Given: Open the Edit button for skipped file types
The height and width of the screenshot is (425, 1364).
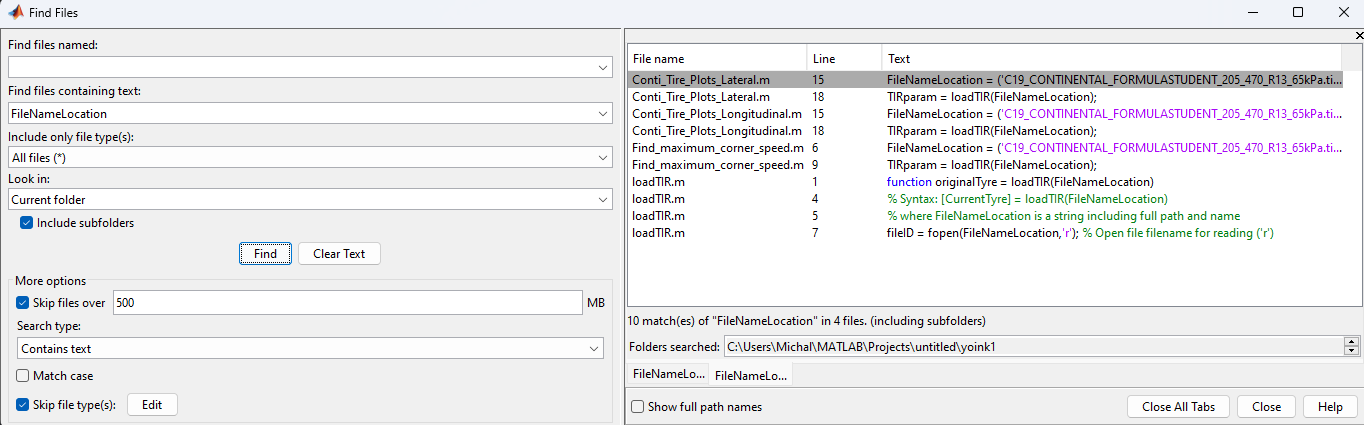Looking at the screenshot, I should click(151, 405).
